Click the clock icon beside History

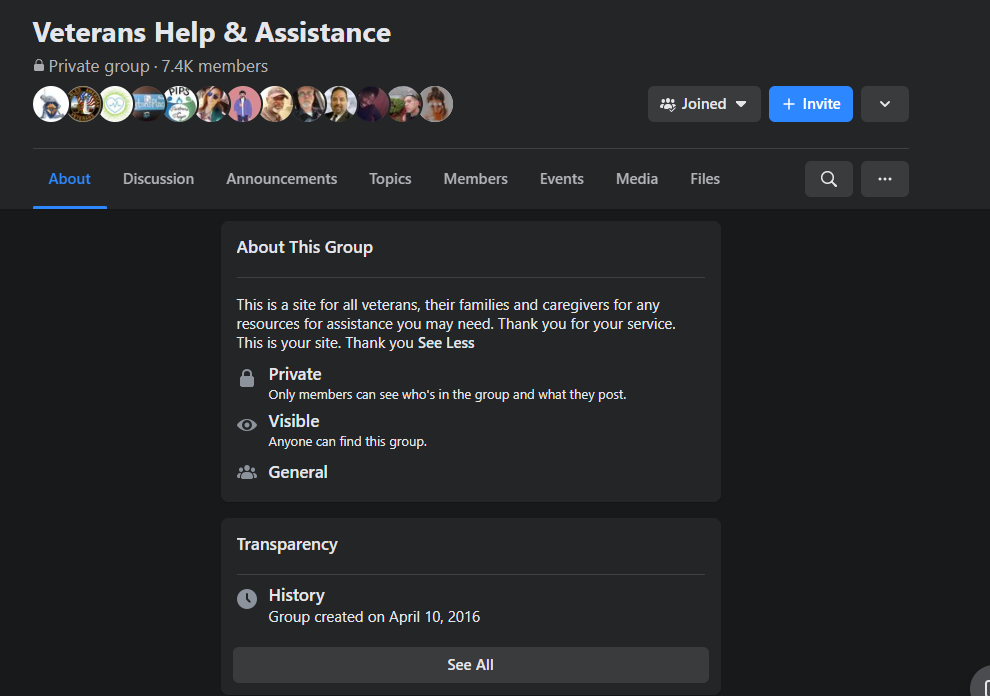pos(247,599)
